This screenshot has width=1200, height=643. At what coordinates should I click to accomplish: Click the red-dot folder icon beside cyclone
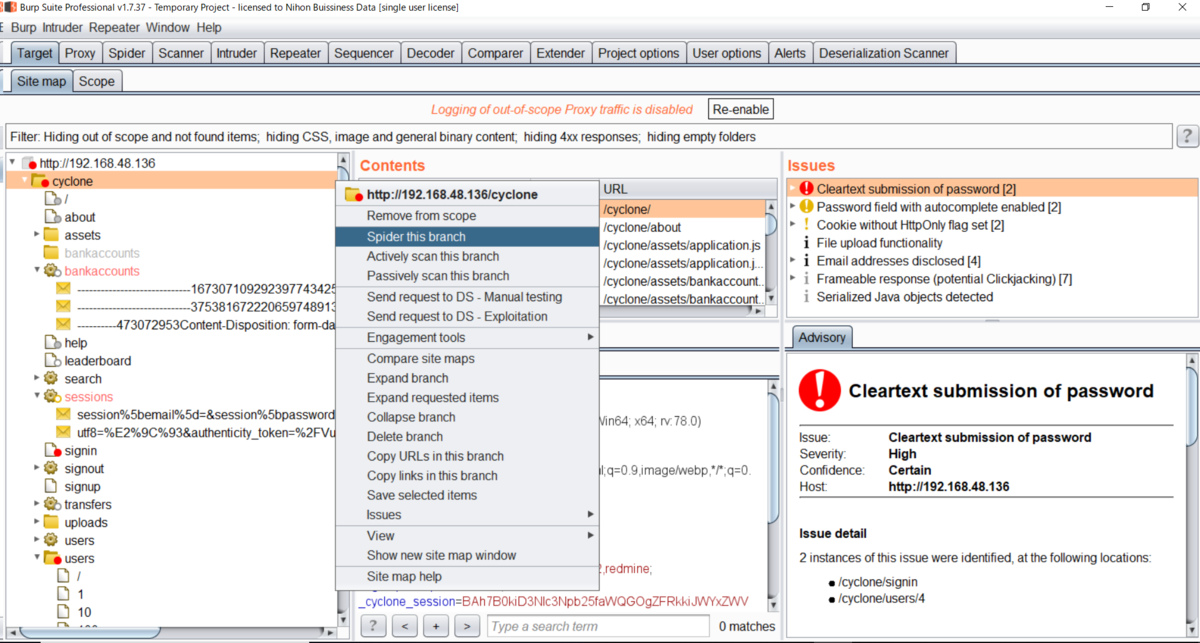click(40, 181)
